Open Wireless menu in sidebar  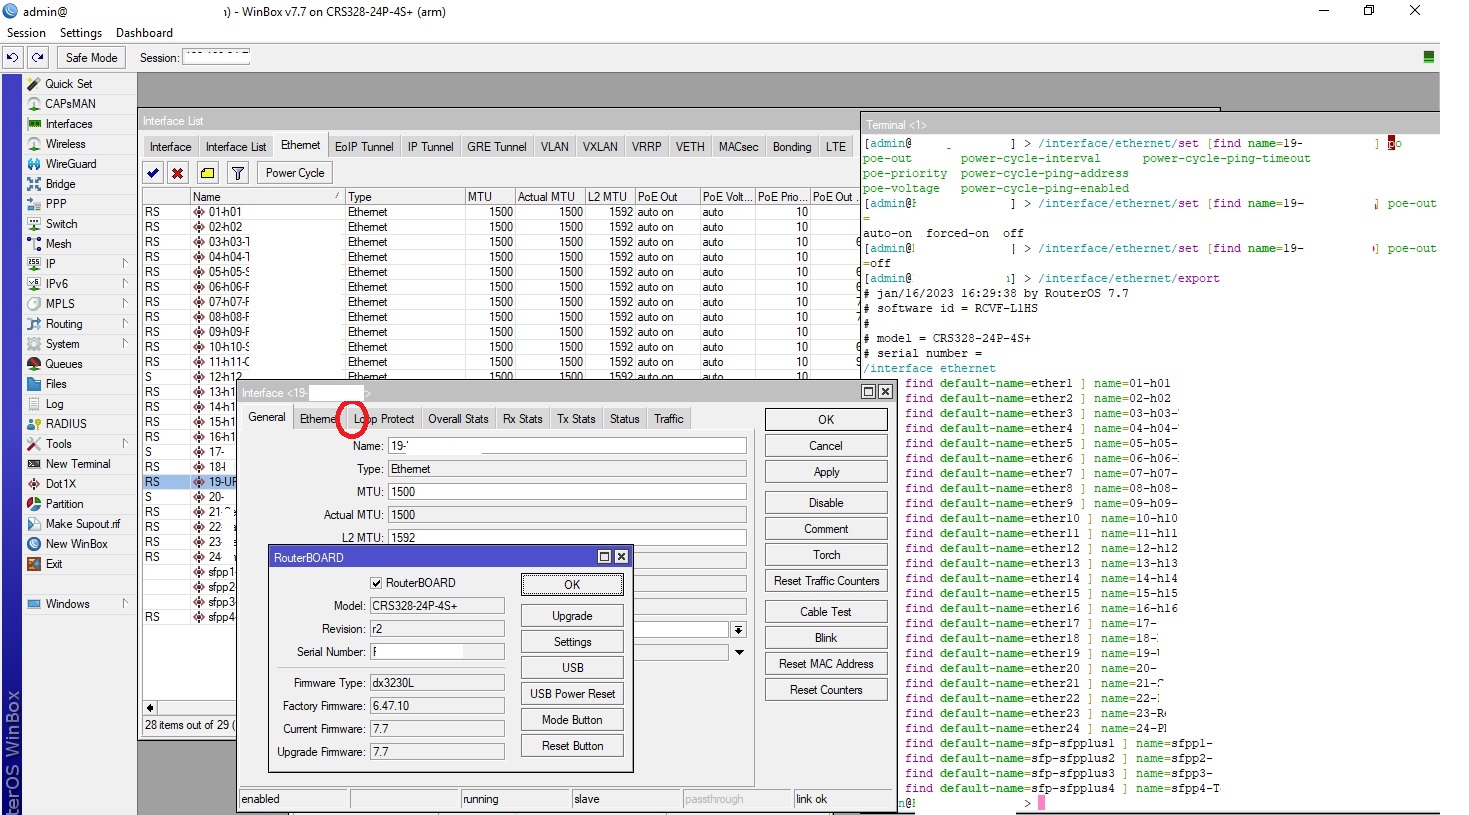click(66, 144)
